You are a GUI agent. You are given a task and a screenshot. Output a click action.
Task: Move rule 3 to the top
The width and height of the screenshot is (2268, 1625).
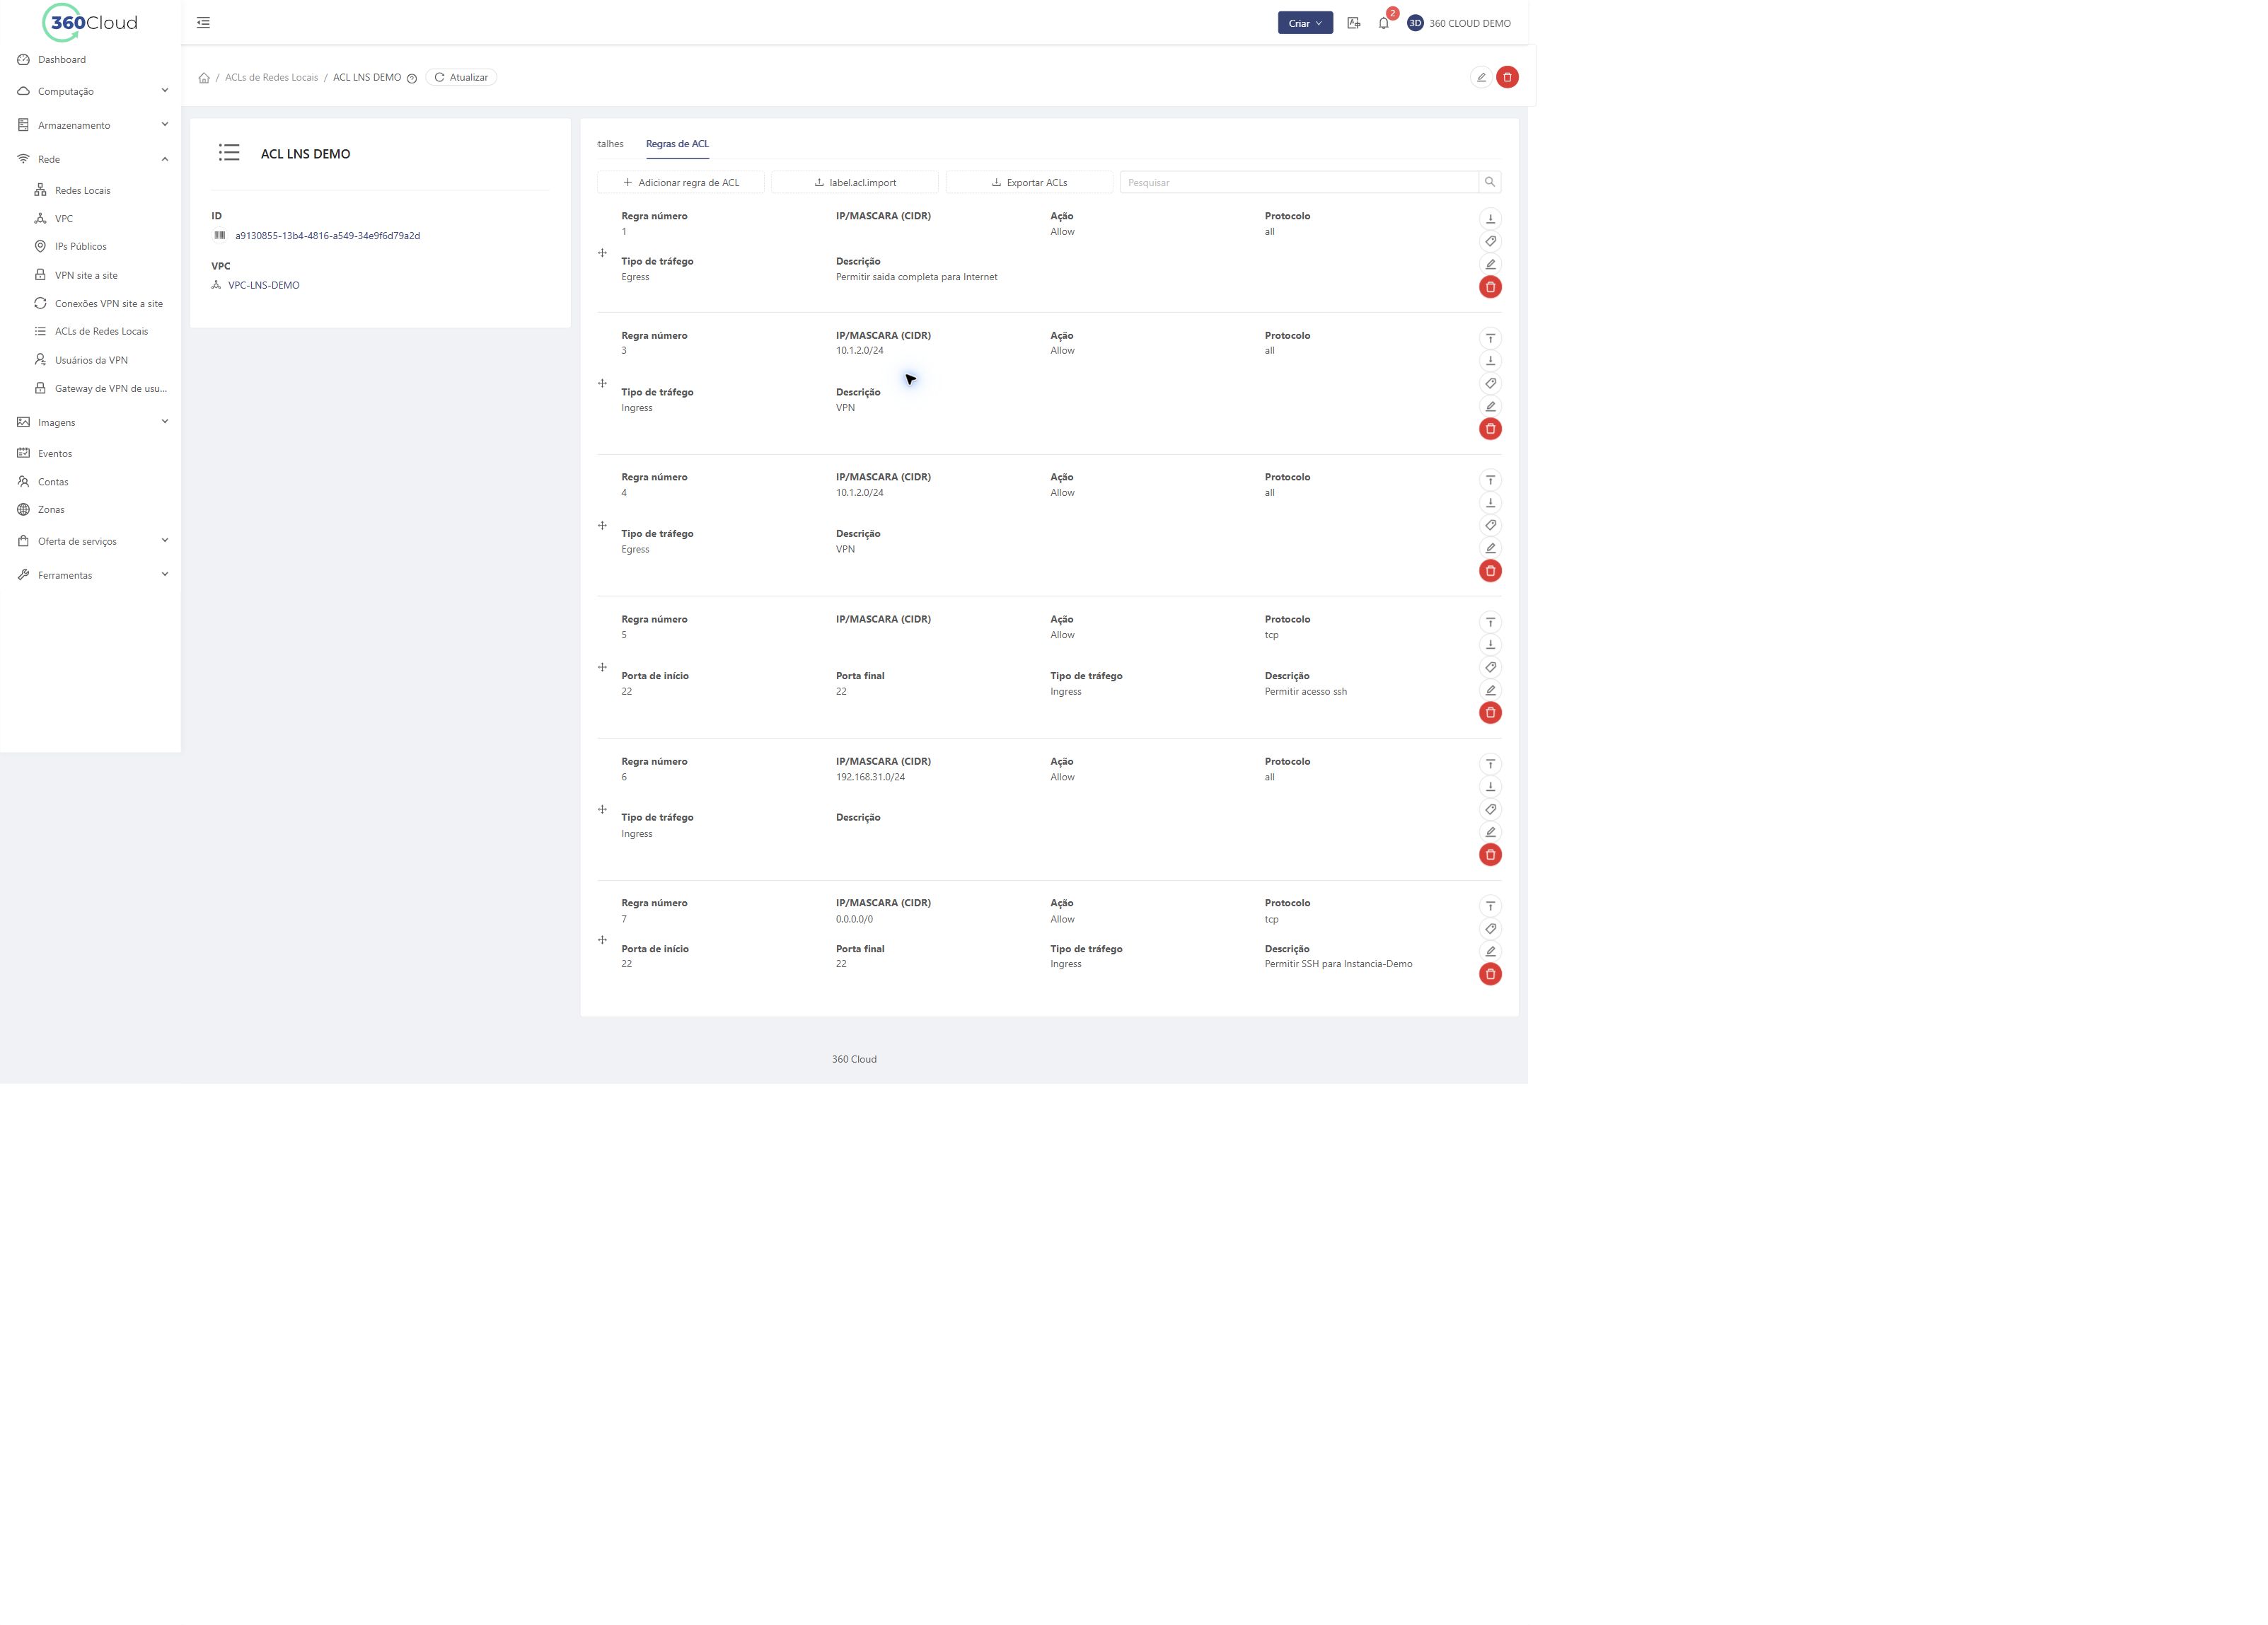tap(1490, 338)
